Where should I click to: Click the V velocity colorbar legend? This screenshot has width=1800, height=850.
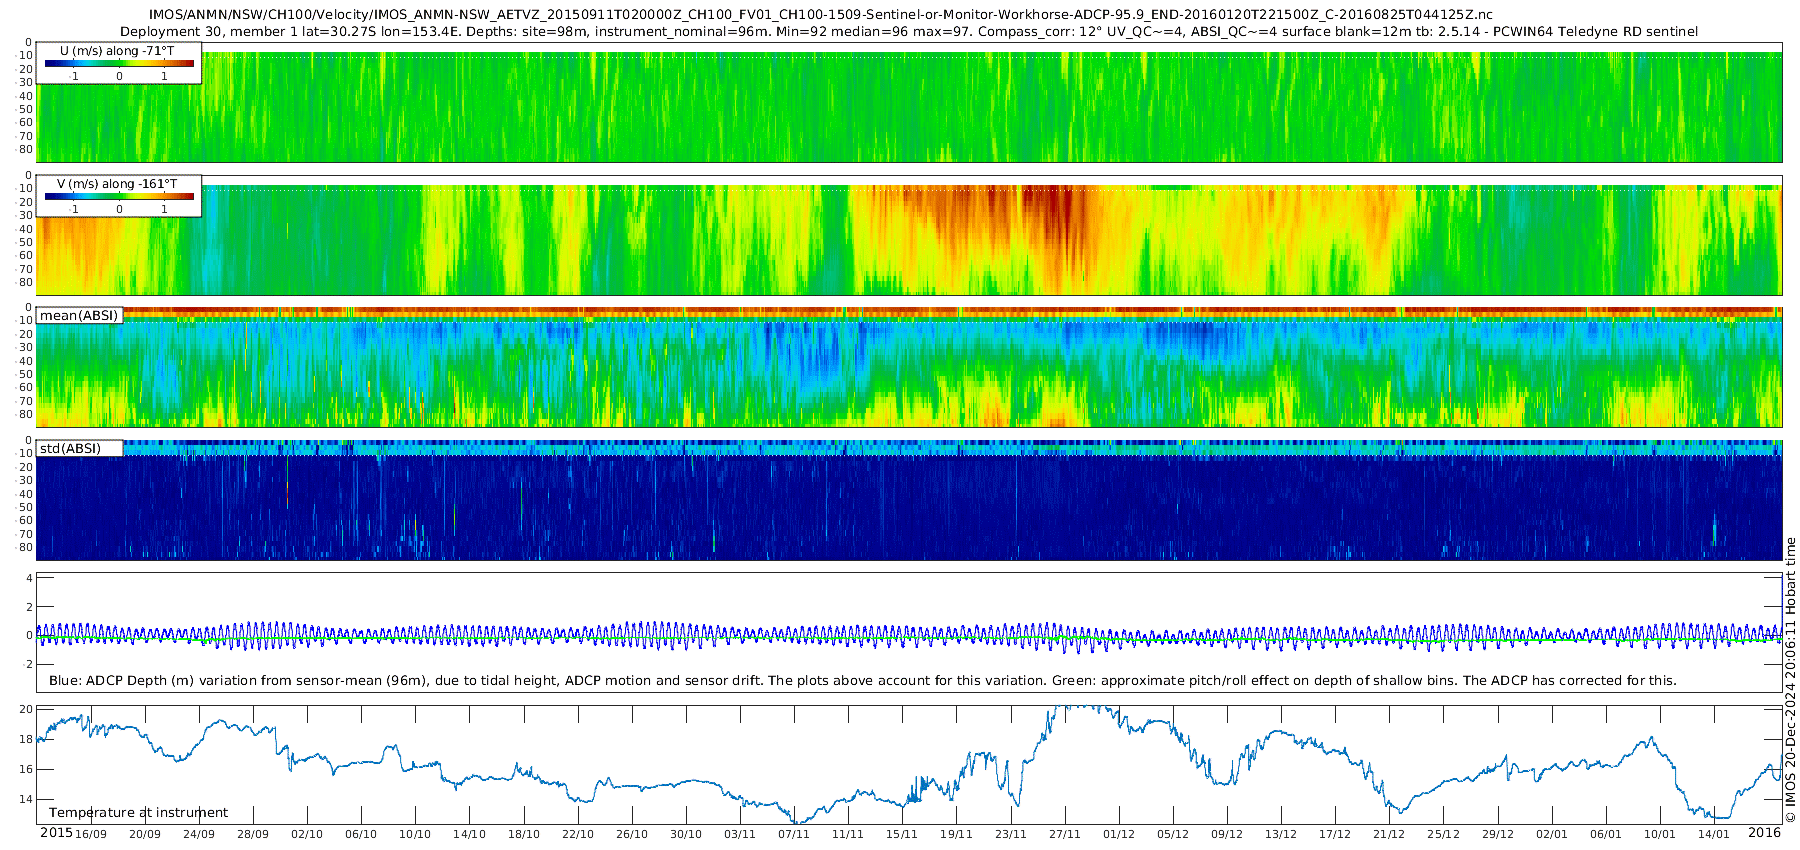[119, 197]
